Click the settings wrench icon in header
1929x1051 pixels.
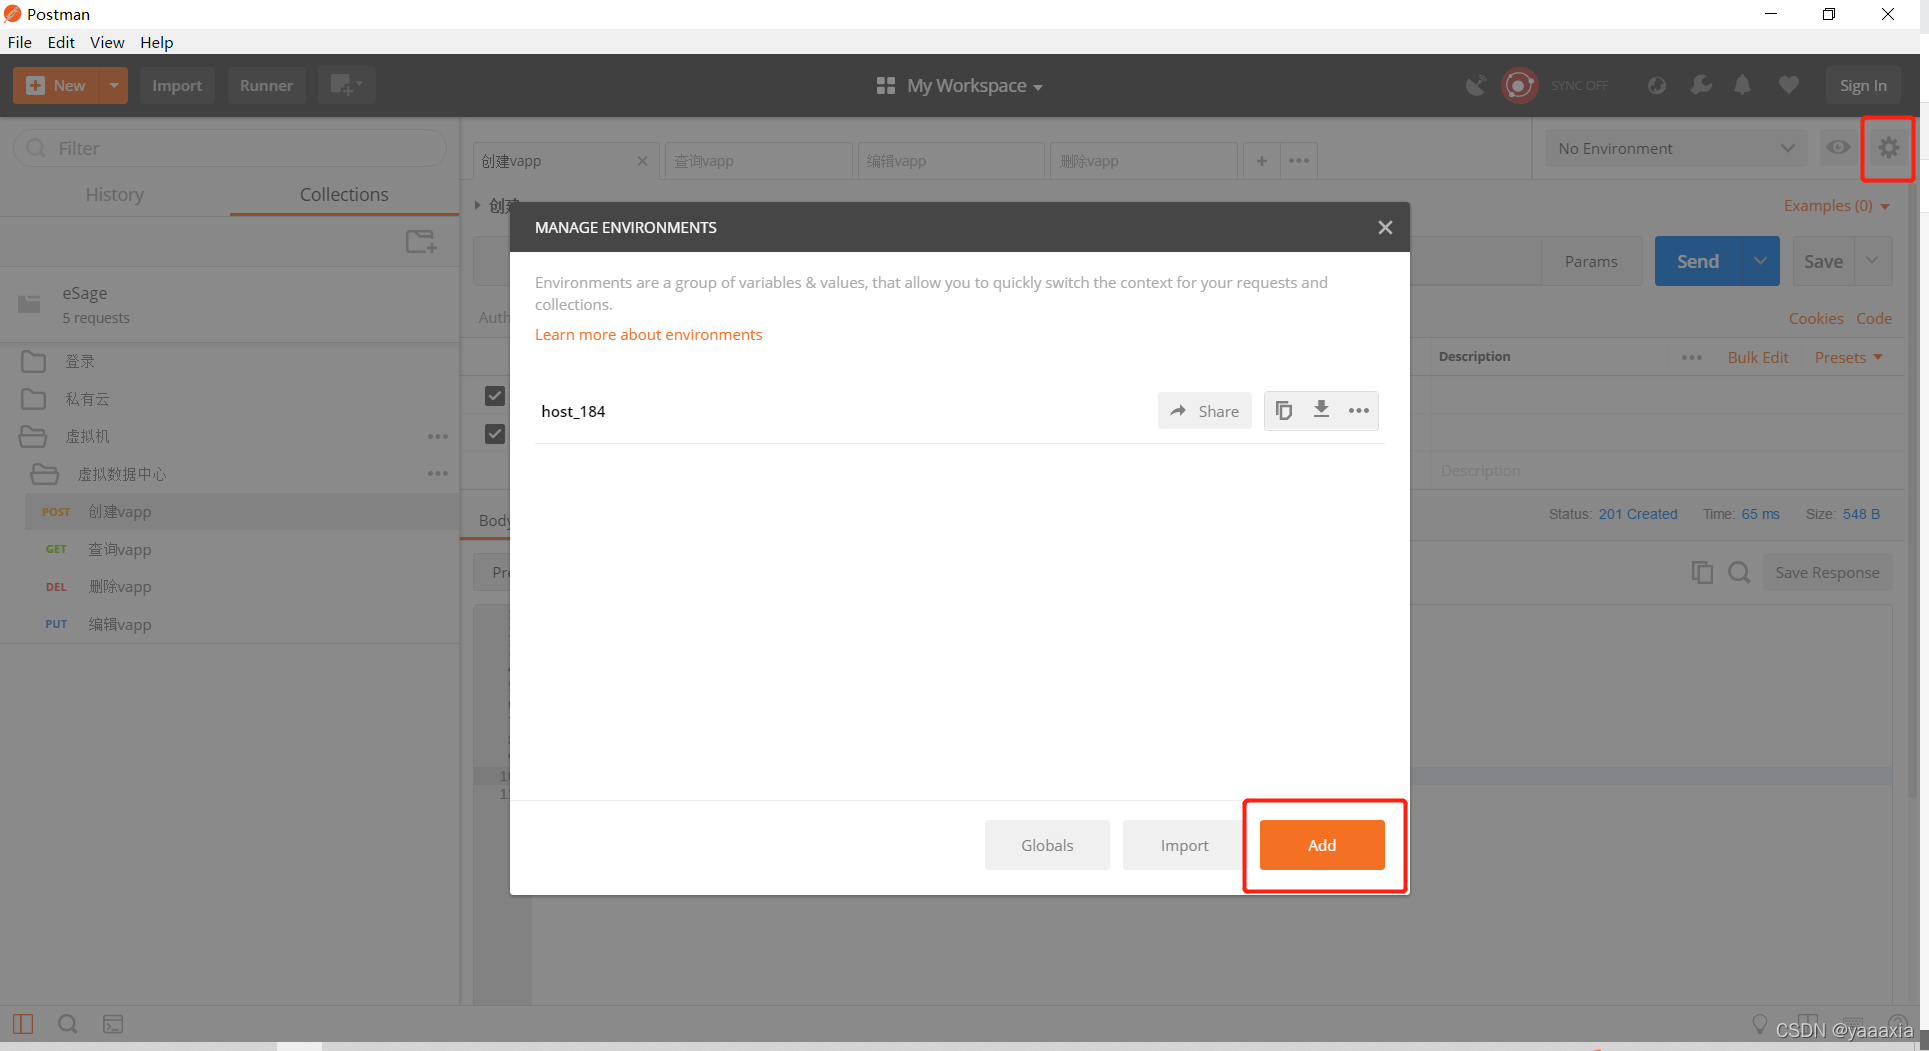(1700, 85)
